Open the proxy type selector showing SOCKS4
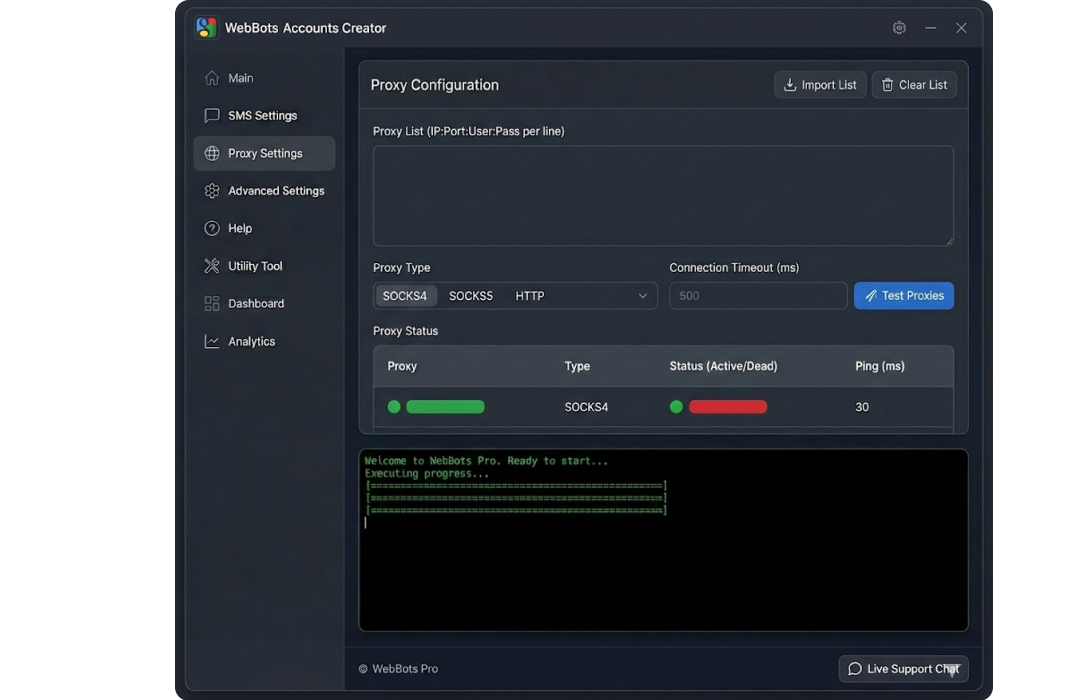Screen dimensions: 1080x700 [405, 295]
